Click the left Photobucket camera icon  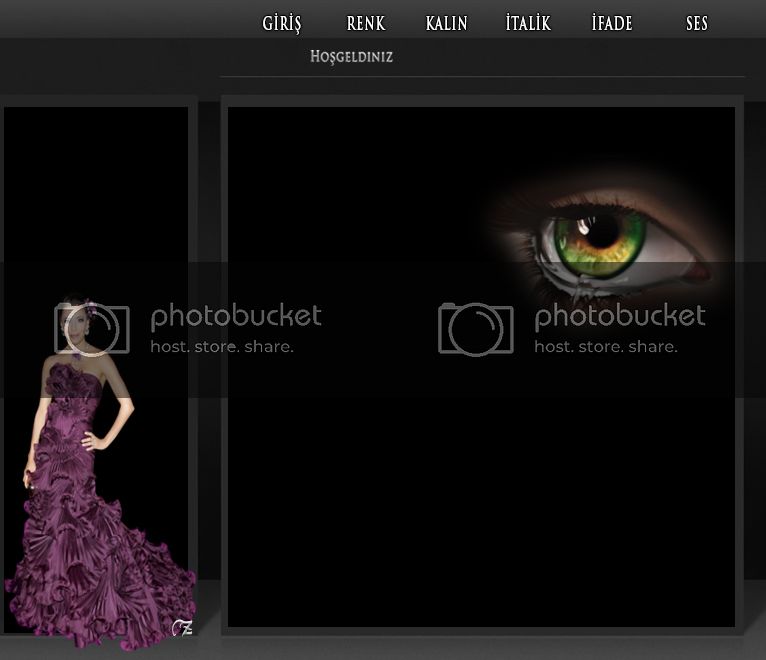point(92,329)
